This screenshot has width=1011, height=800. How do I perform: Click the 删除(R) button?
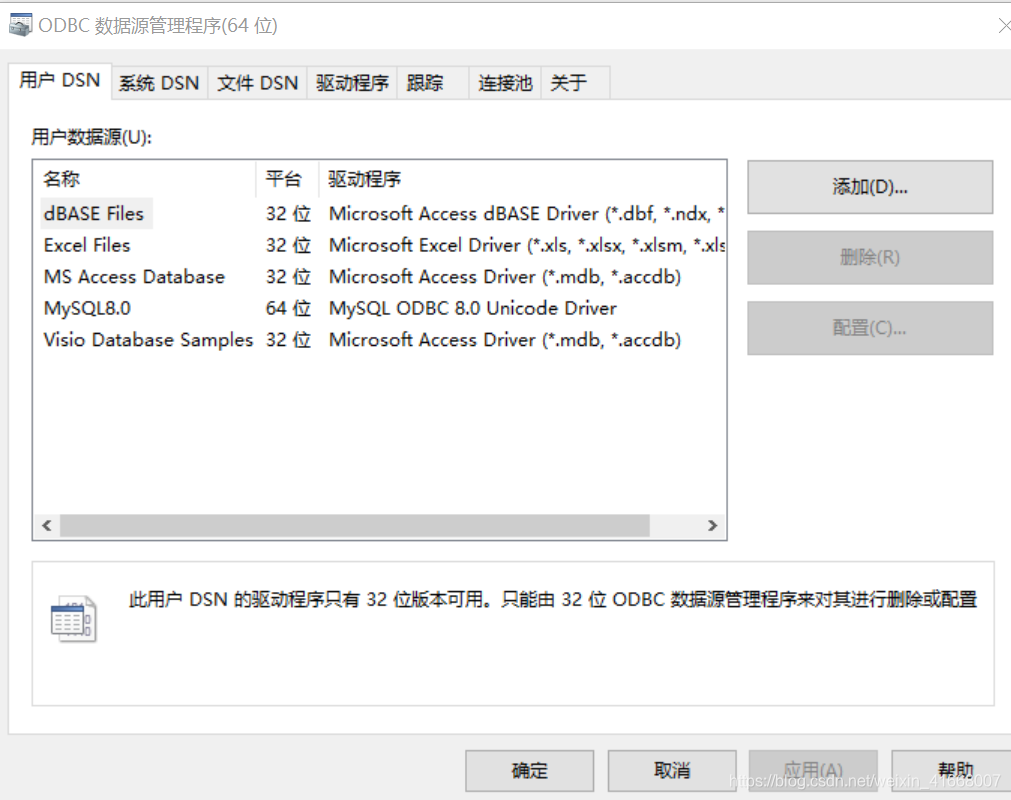tap(870, 258)
